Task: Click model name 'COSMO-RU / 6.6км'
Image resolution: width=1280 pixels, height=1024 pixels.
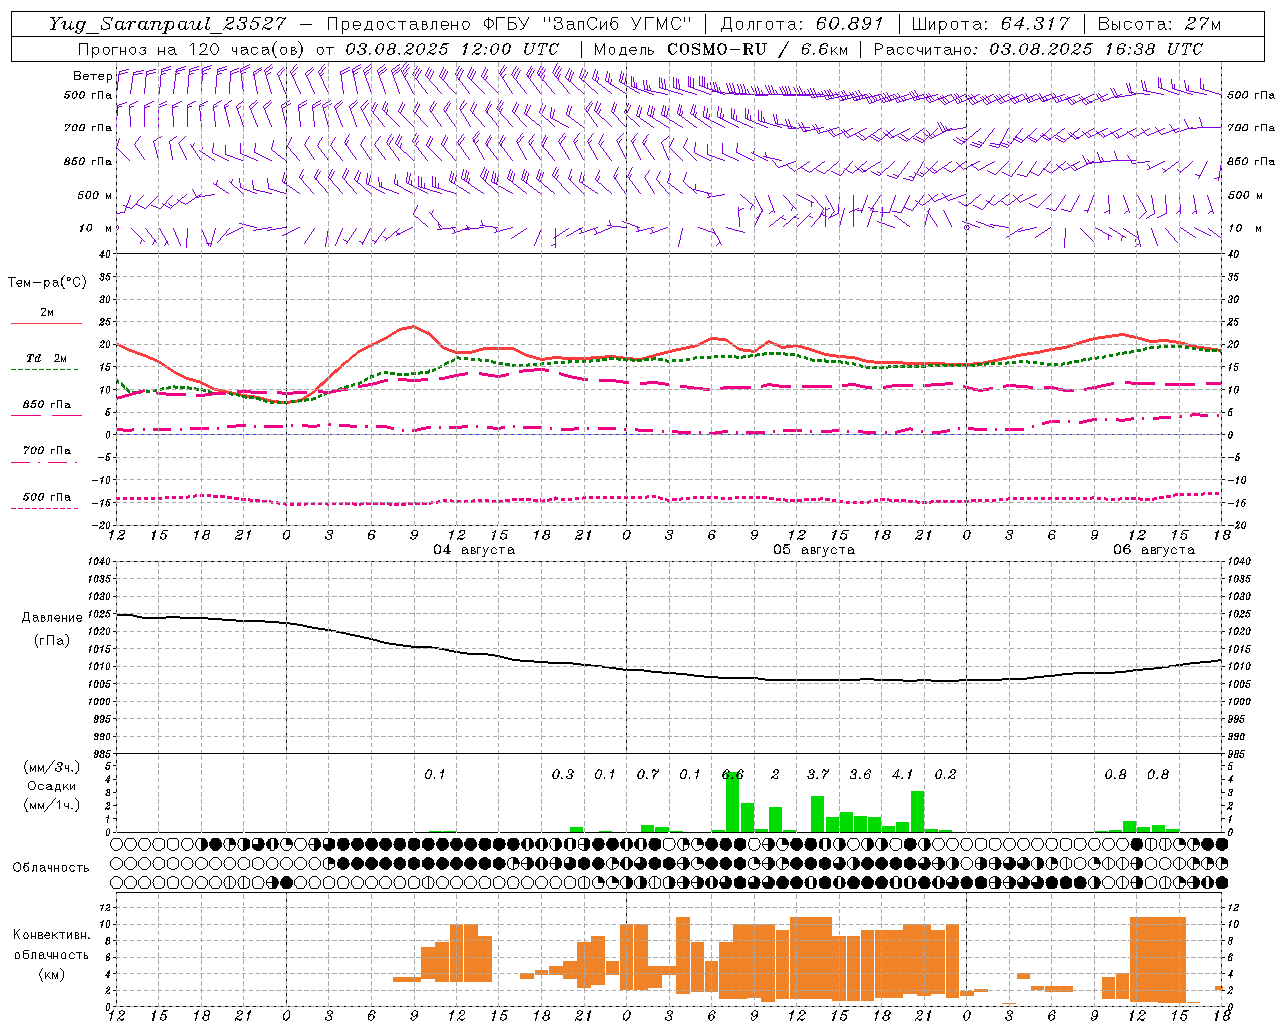Action: 757,49
